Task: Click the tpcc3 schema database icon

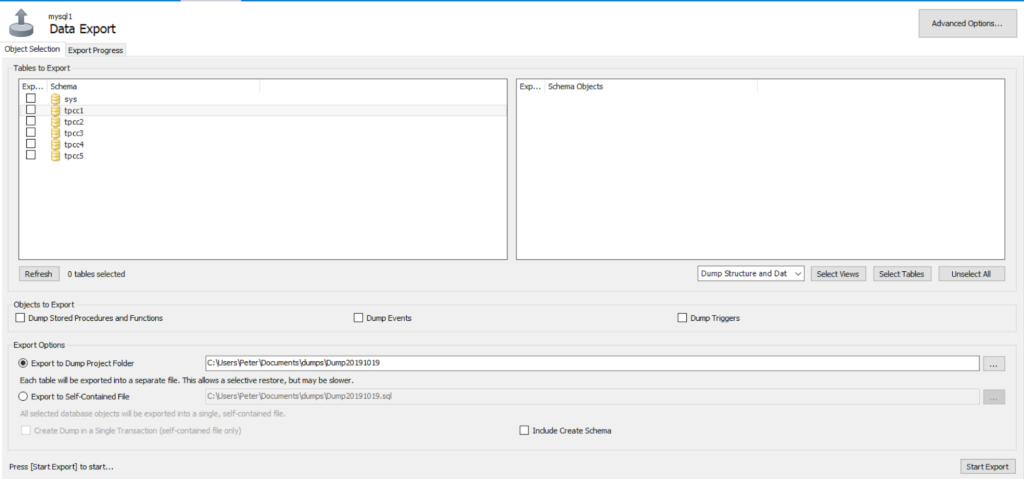Action: click(x=56, y=133)
